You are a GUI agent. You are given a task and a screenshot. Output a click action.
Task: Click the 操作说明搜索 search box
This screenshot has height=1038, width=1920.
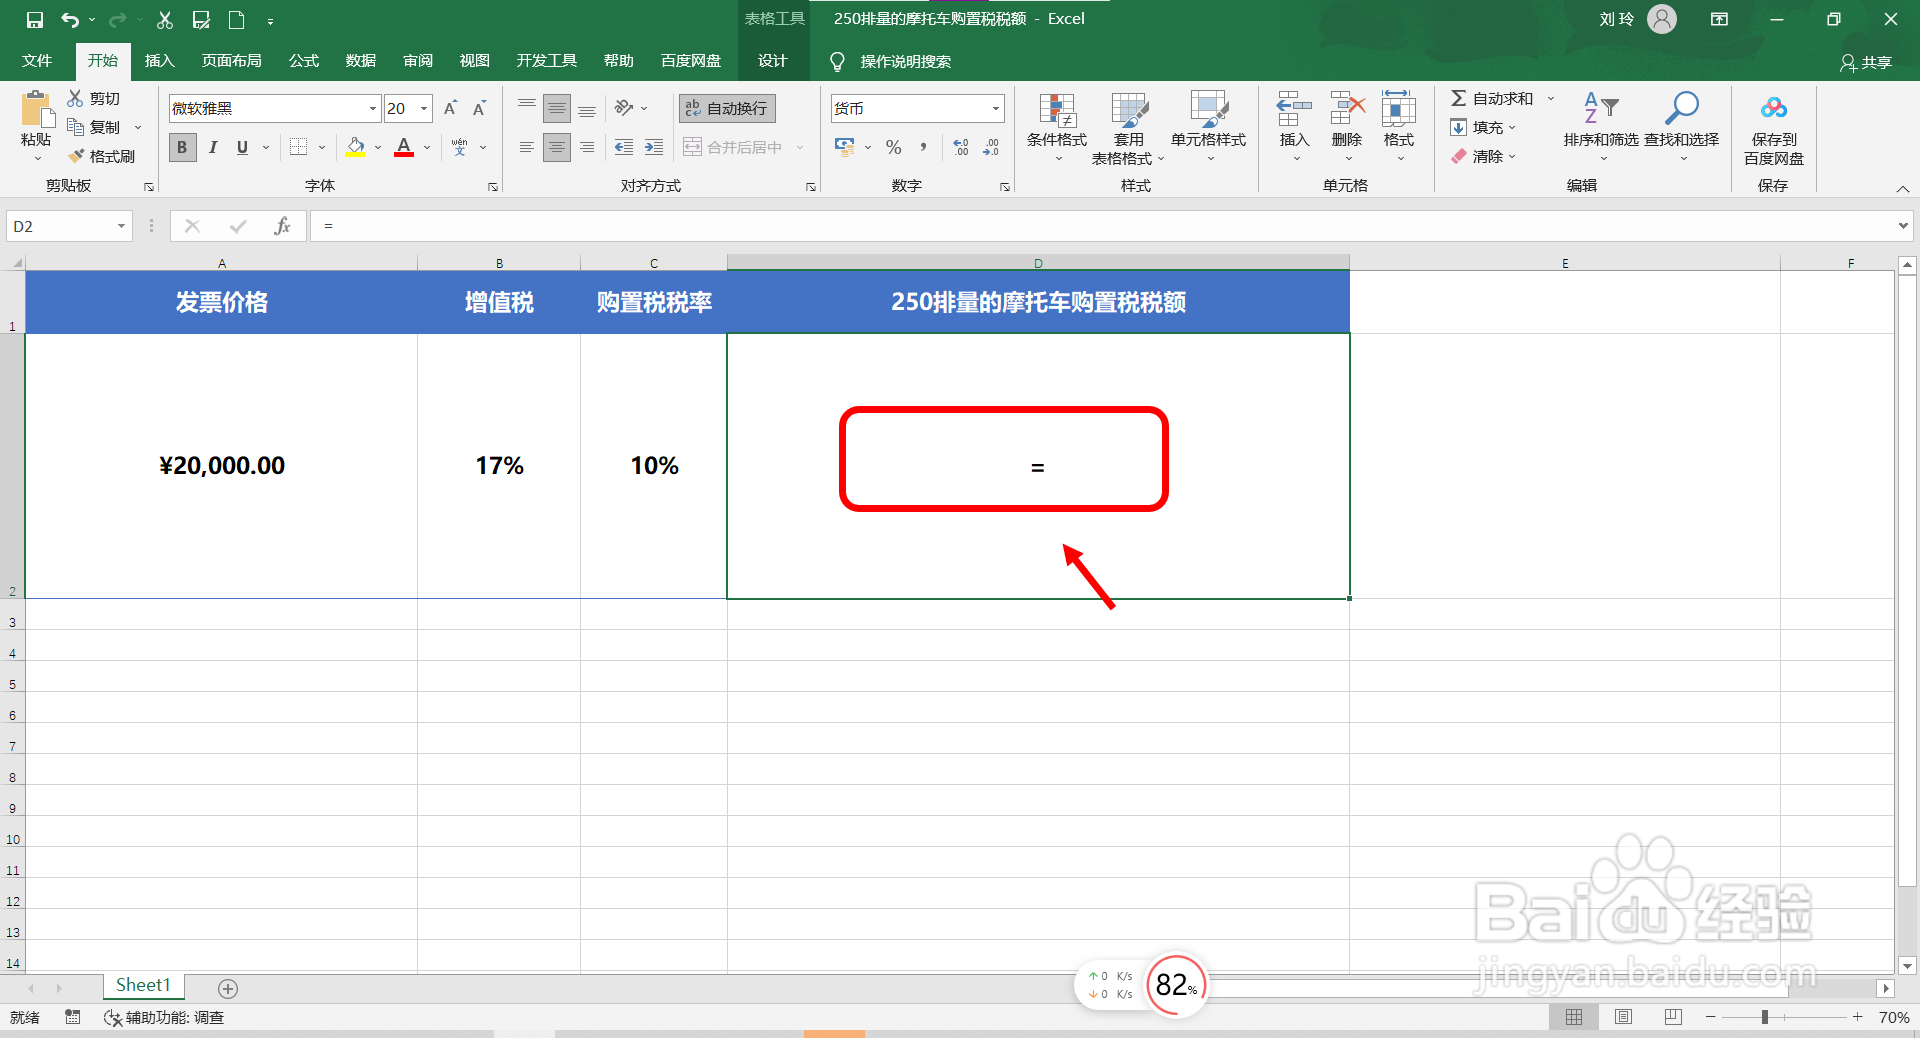(905, 62)
